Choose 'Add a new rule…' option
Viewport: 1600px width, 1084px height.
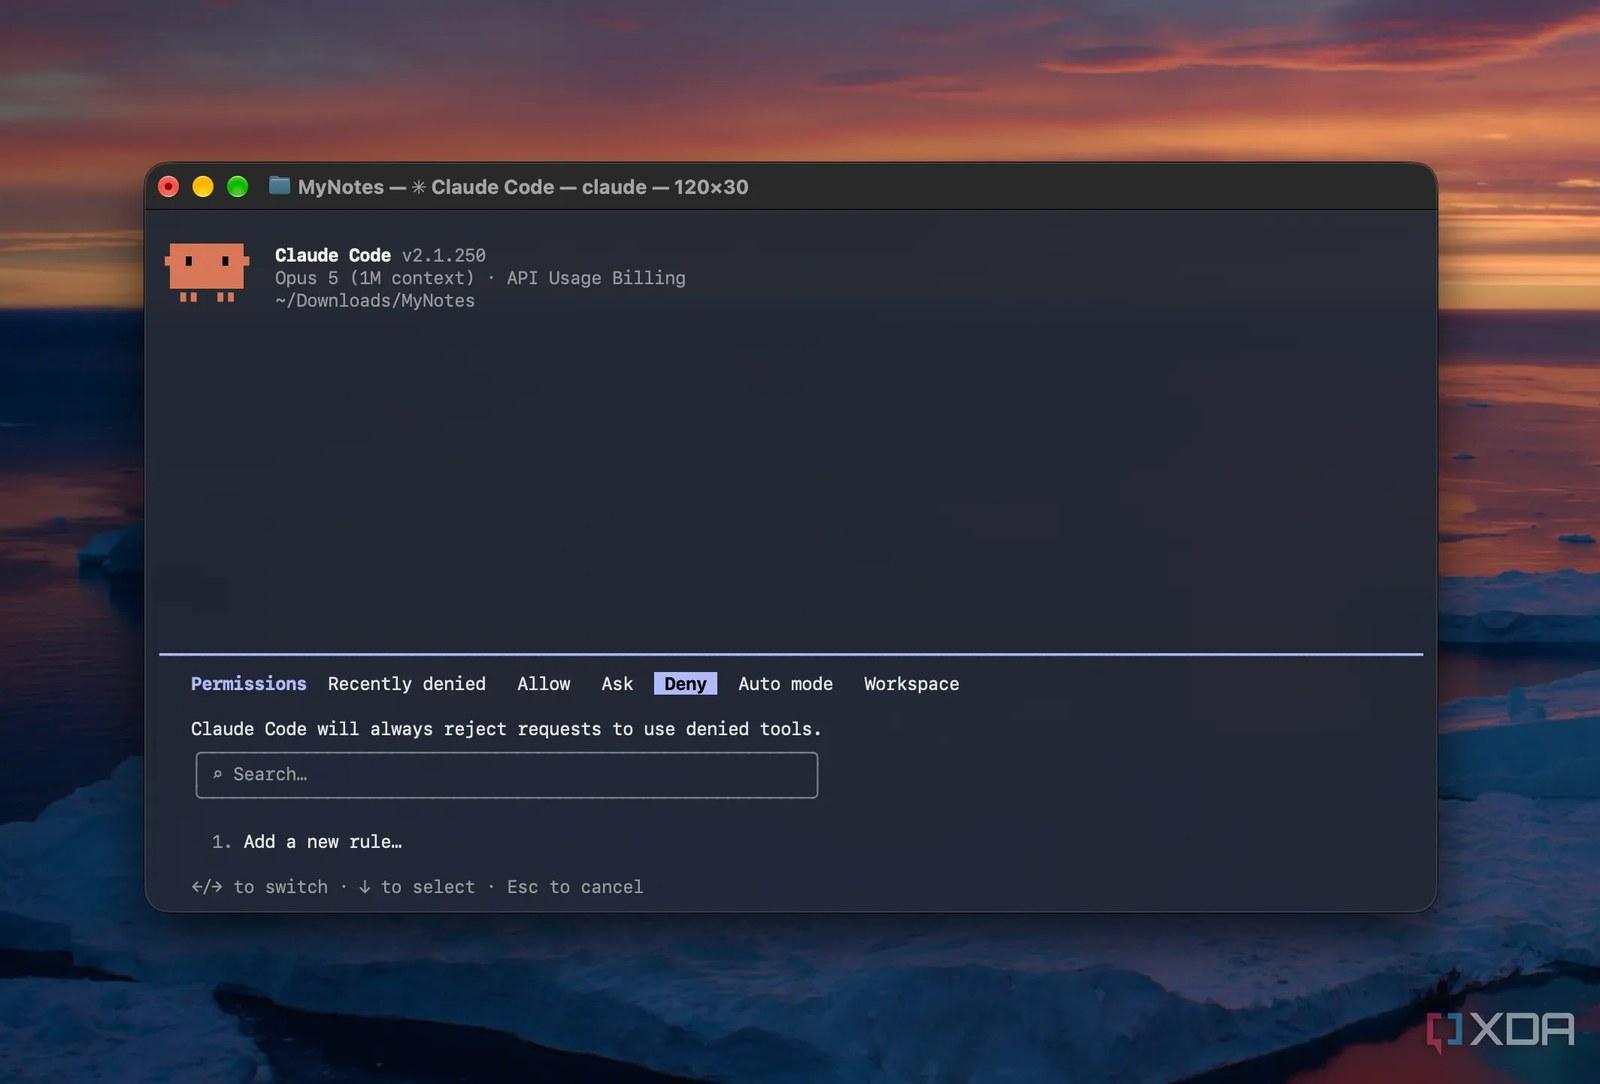pos(323,842)
